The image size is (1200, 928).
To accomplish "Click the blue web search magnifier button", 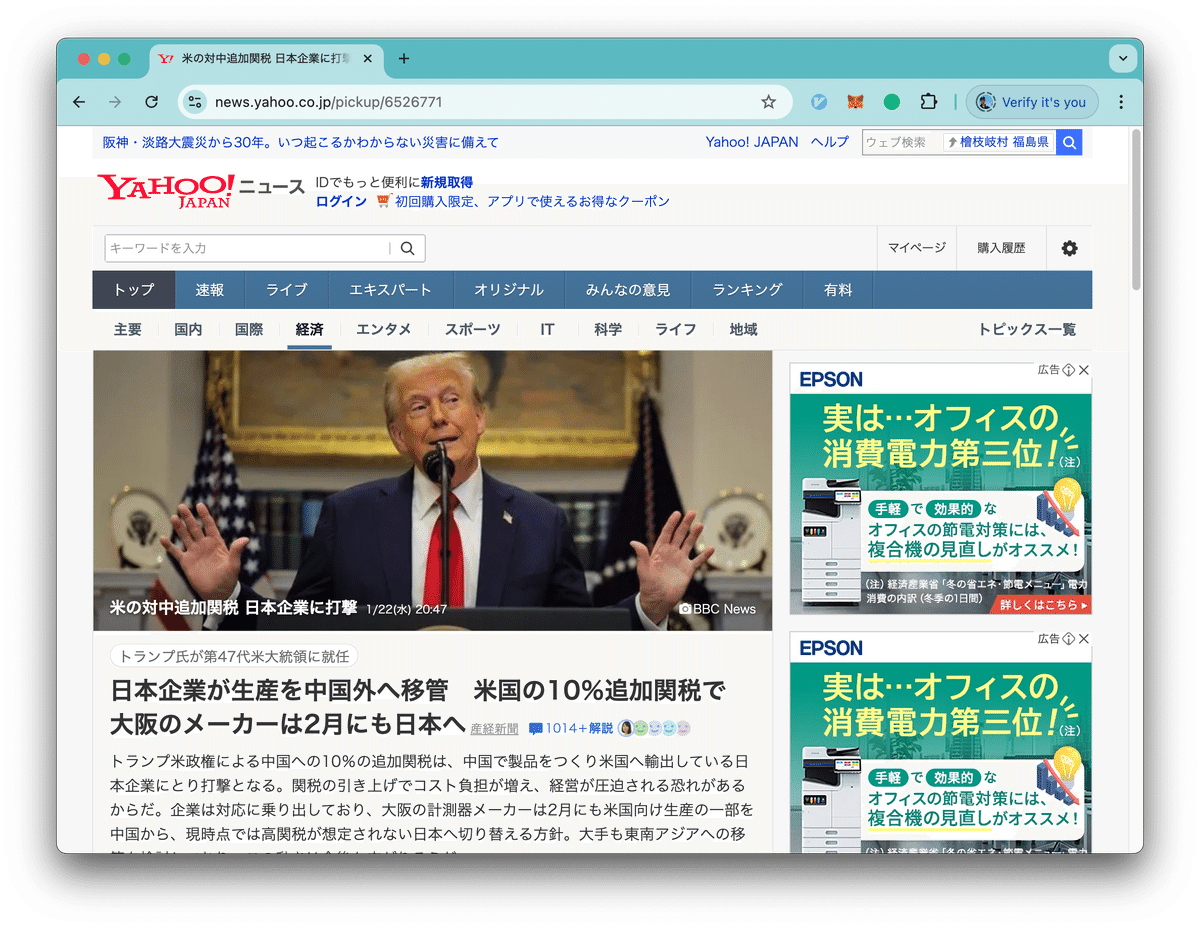I will pyautogui.click(x=1069, y=143).
